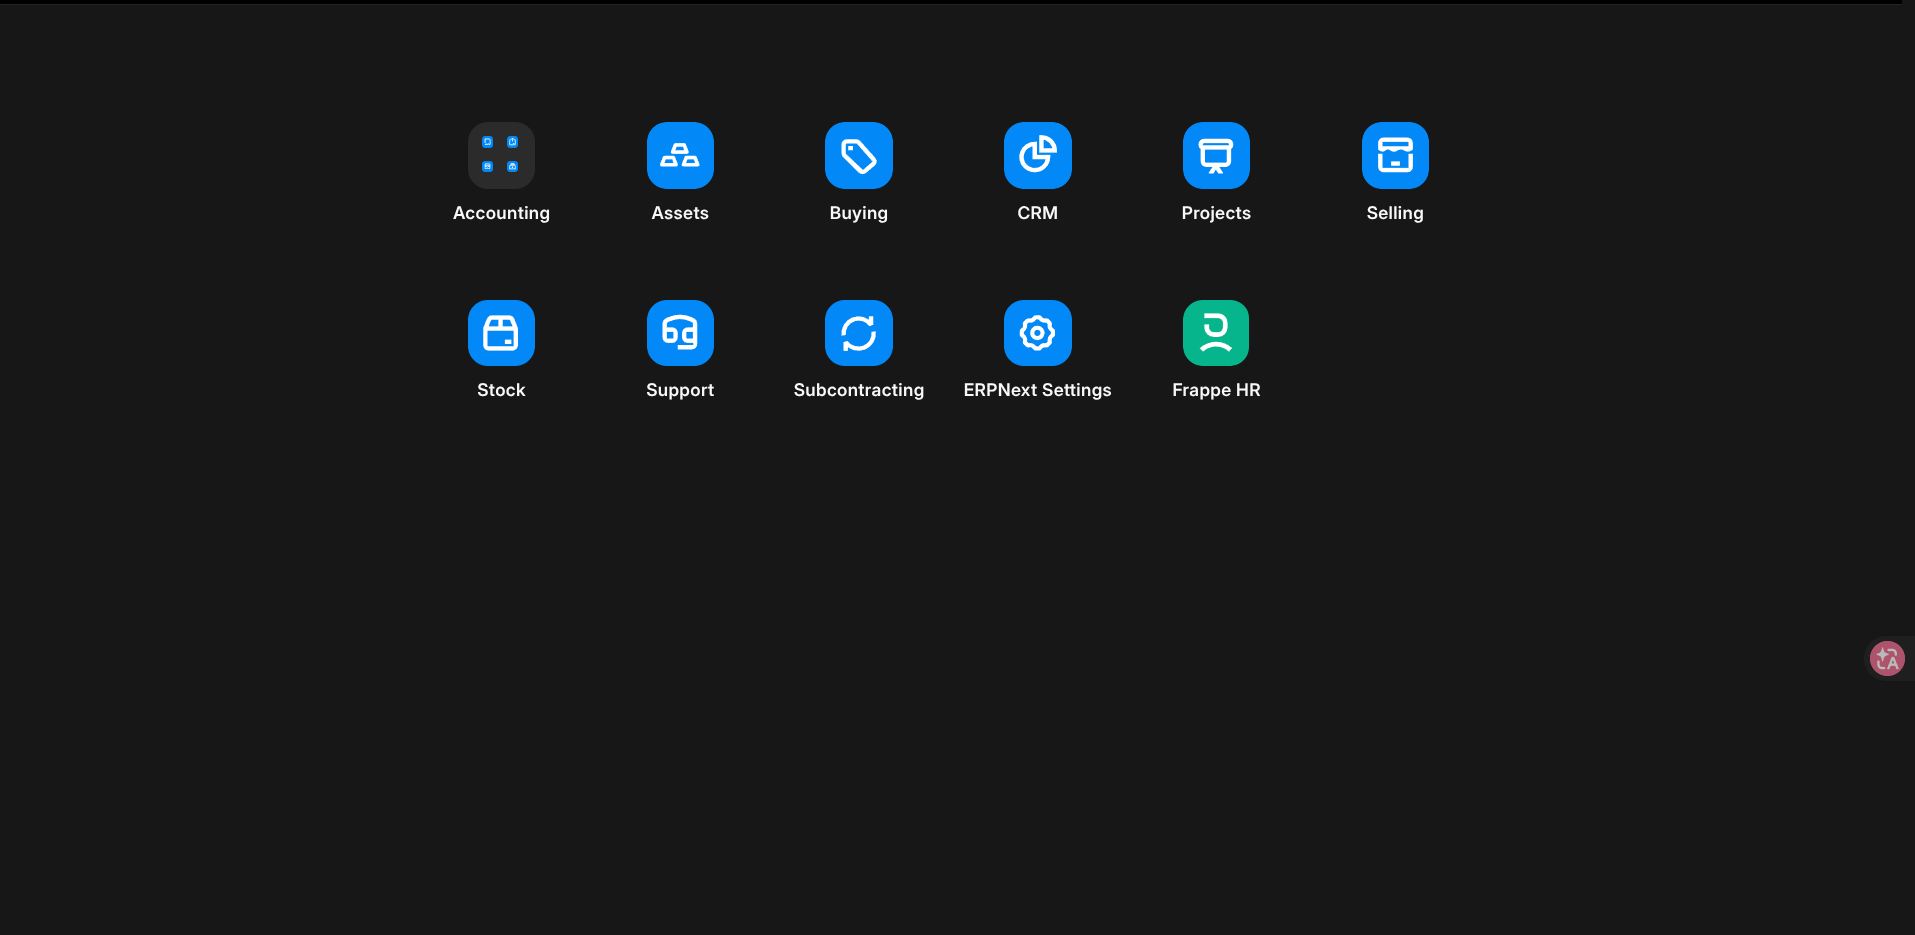Click the "Projects" text label
Image resolution: width=1915 pixels, height=935 pixels.
click(x=1216, y=213)
